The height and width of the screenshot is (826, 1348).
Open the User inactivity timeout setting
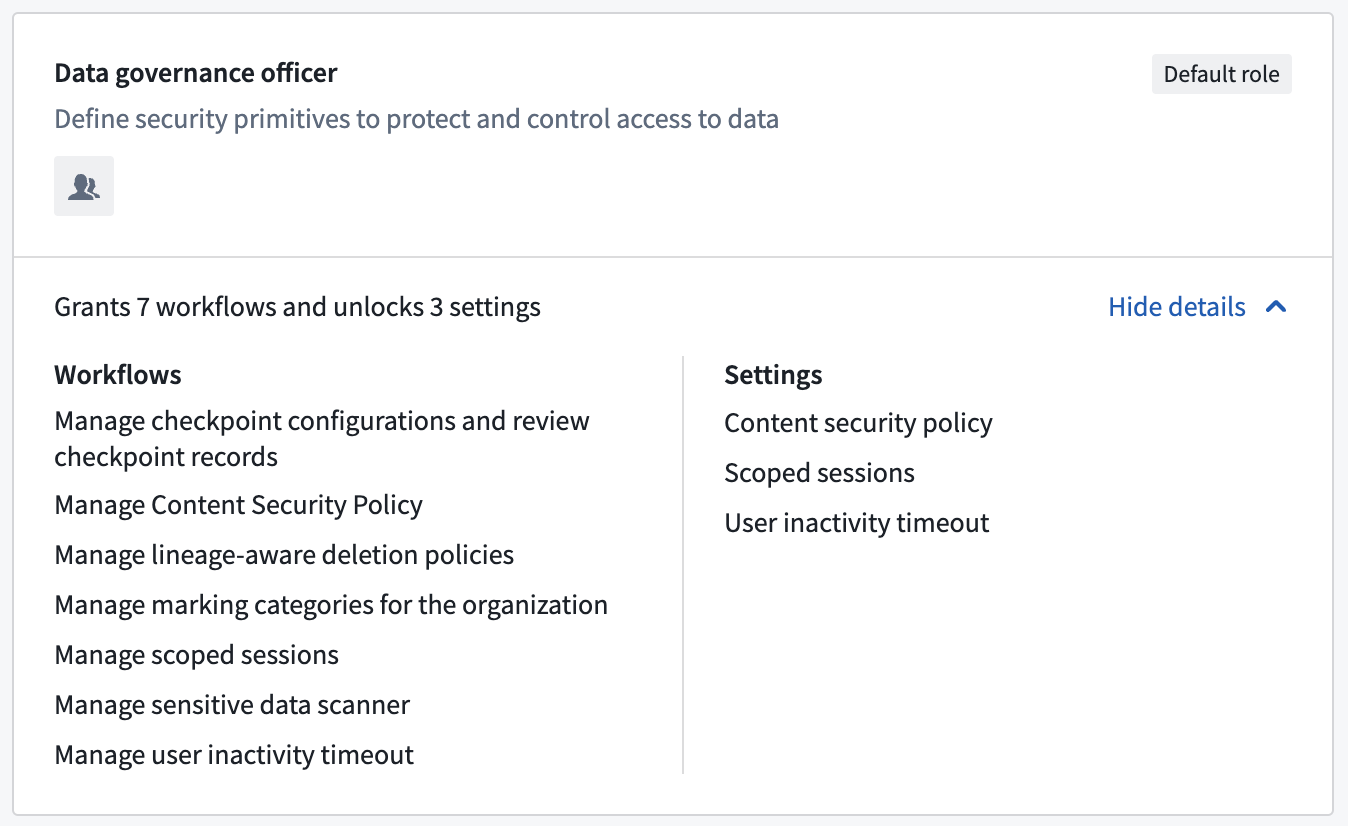(x=856, y=523)
